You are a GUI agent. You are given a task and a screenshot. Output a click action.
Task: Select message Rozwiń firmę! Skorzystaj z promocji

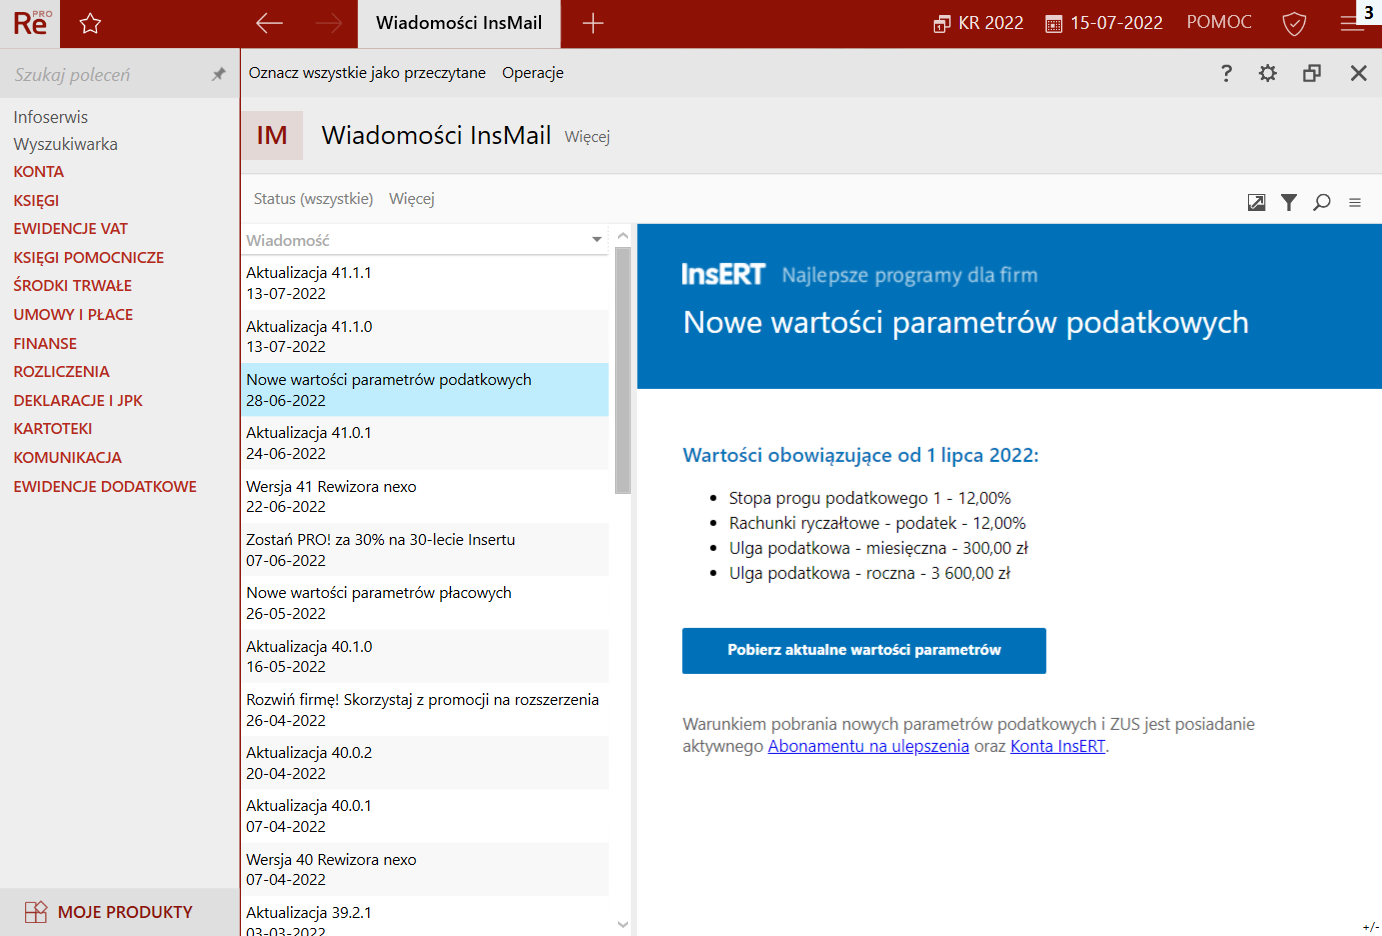click(x=426, y=710)
